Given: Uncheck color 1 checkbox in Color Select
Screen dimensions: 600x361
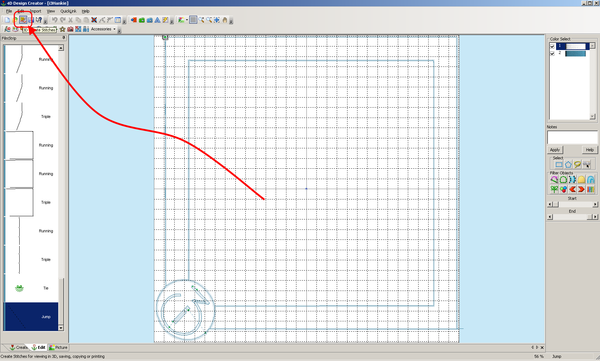Looking at the screenshot, I should pyautogui.click(x=552, y=46).
